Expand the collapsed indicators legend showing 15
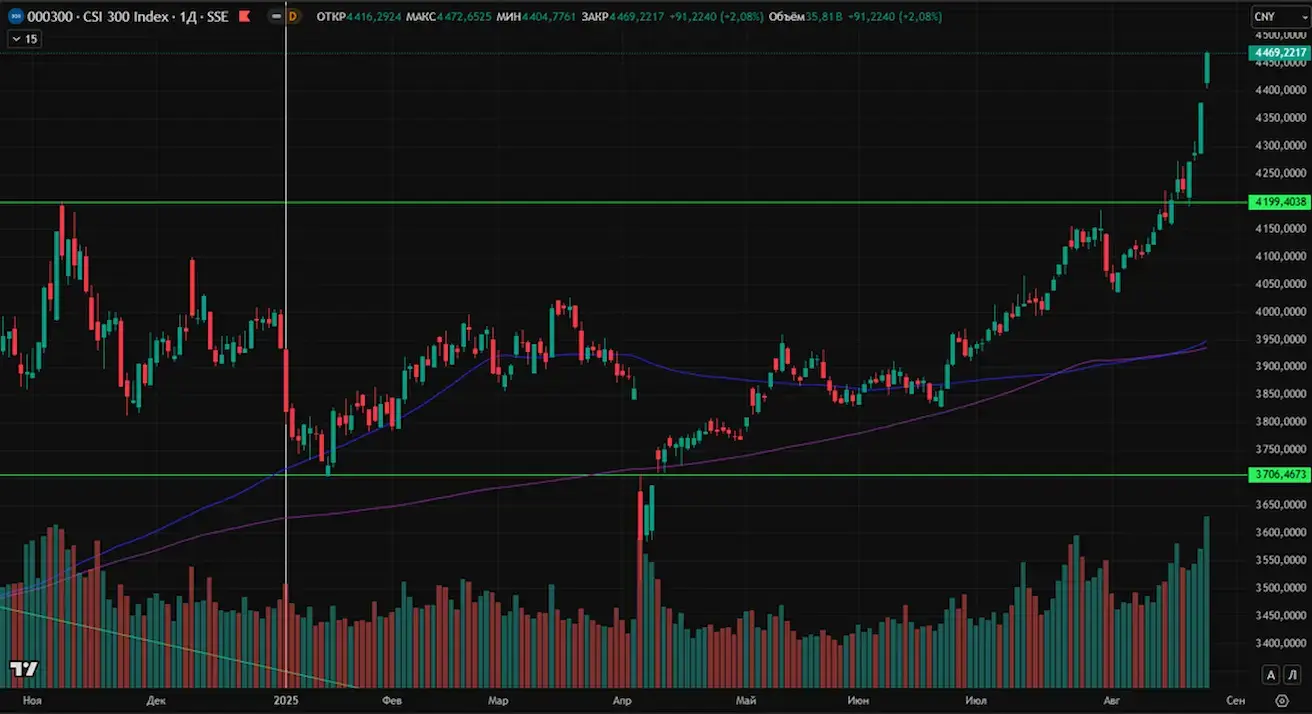Viewport: 1312px width, 714px height. click(x=24, y=38)
